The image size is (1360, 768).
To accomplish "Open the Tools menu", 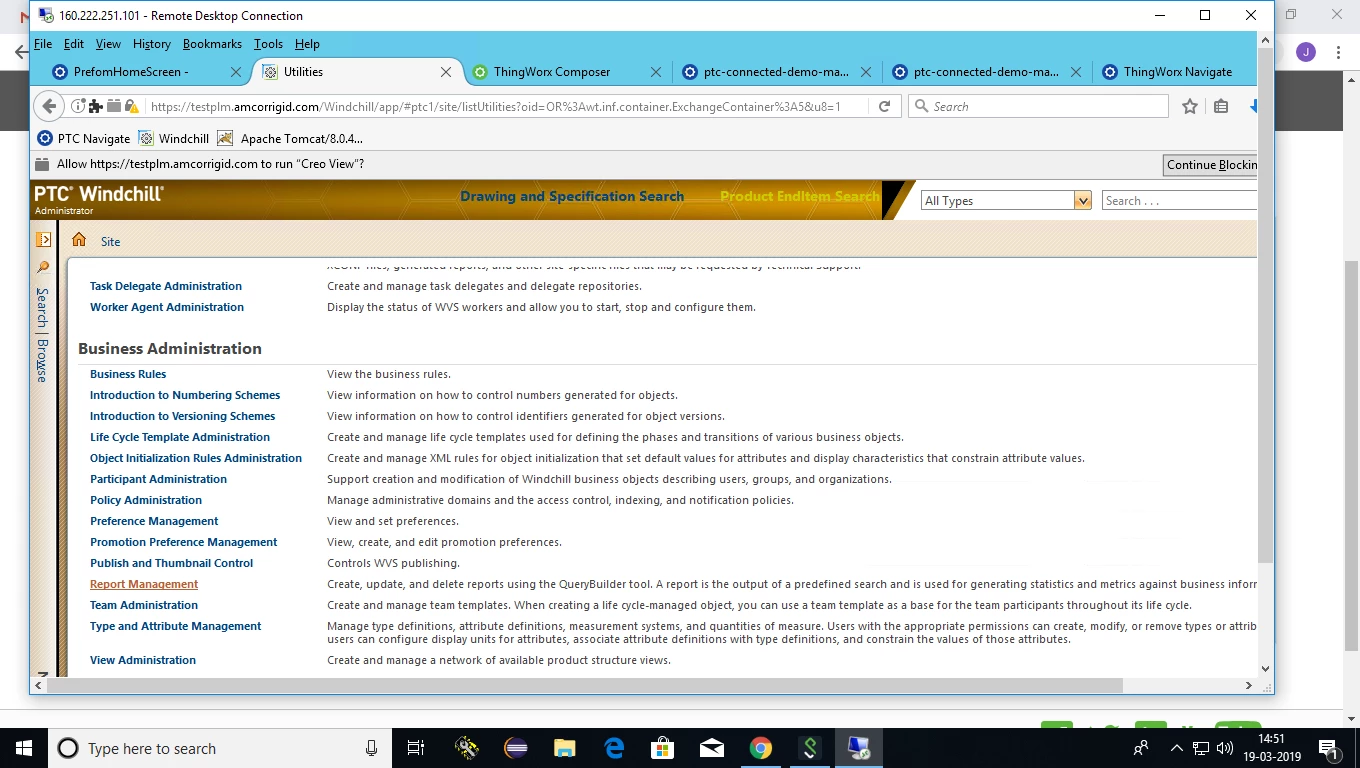I will (268, 44).
